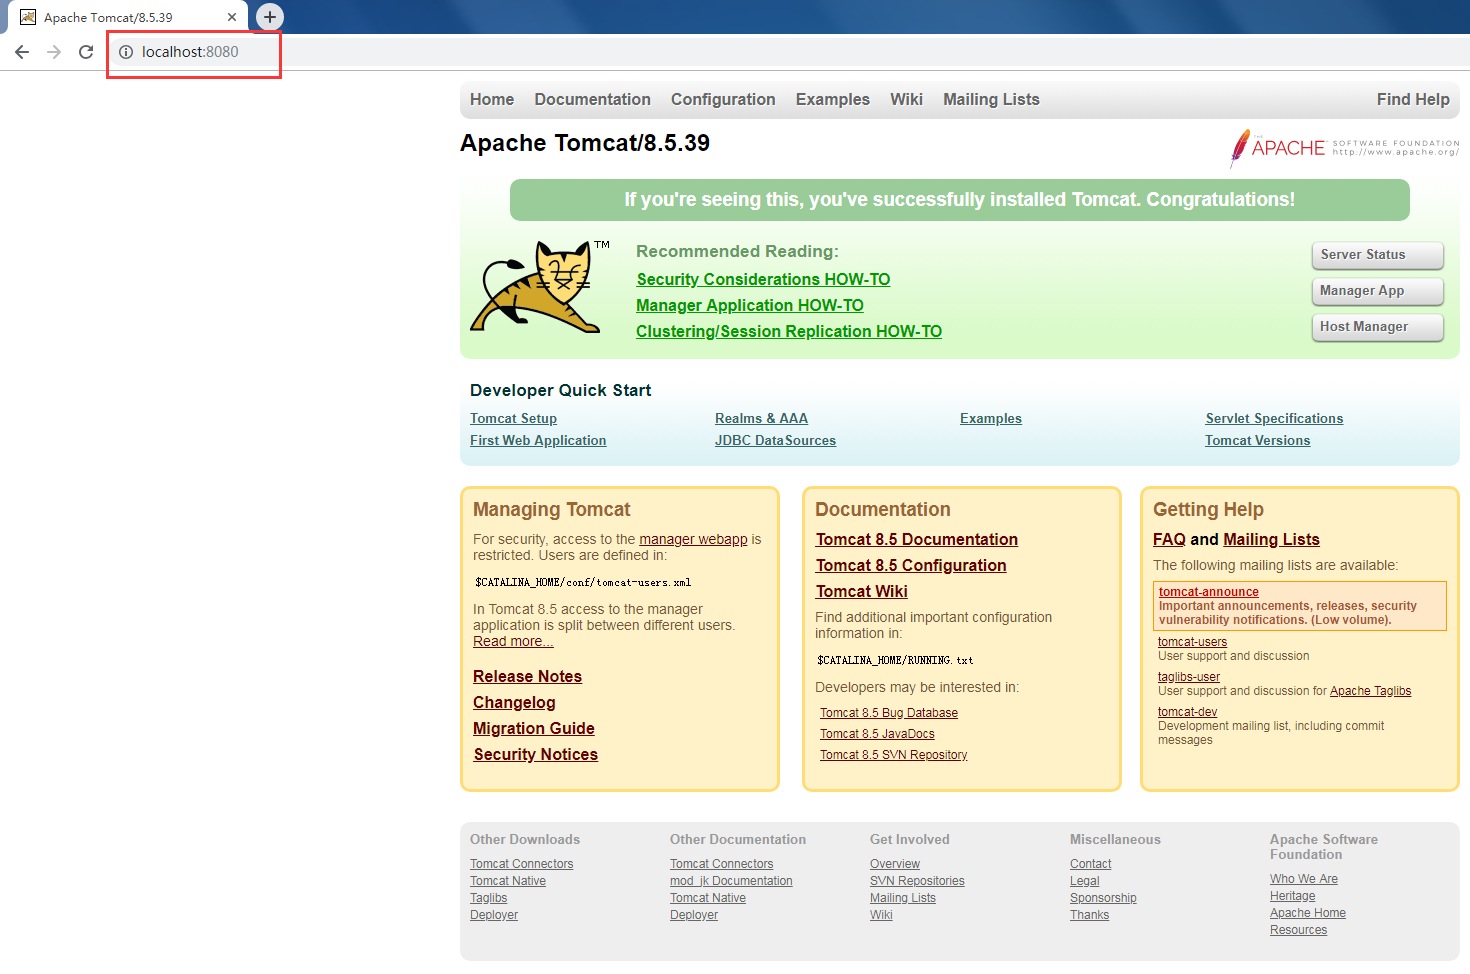Open the Servlet Specifications link
1470x974 pixels.
click(1274, 418)
